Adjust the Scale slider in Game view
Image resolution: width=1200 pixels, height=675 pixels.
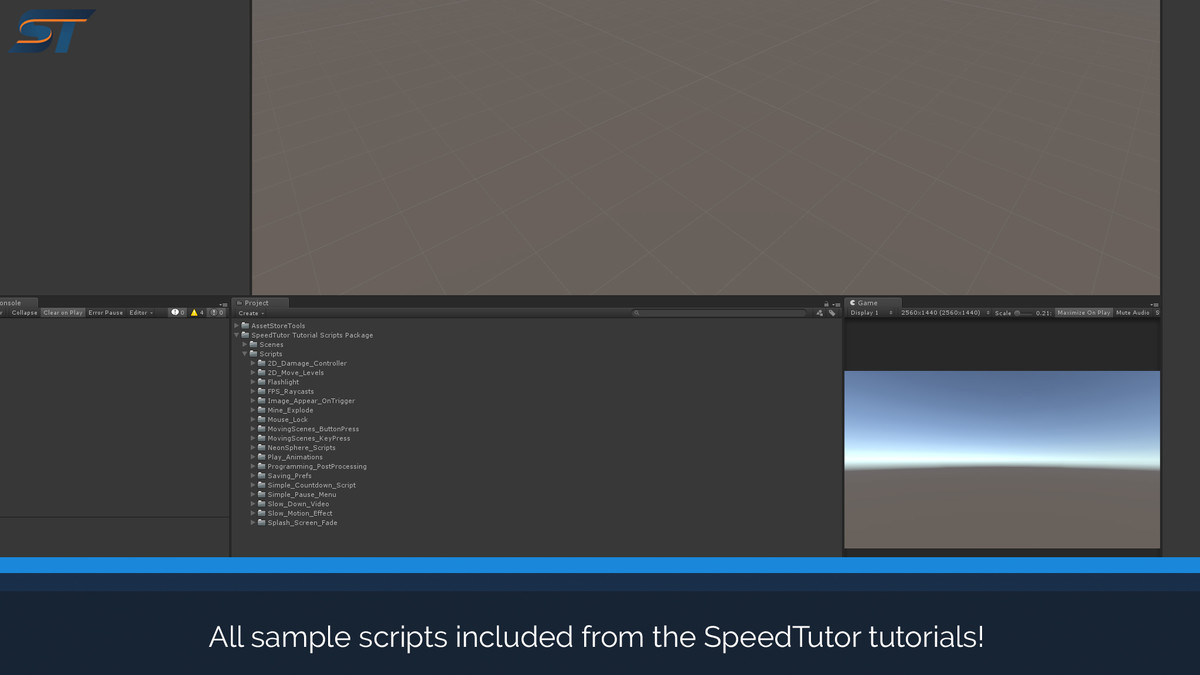coord(1018,312)
